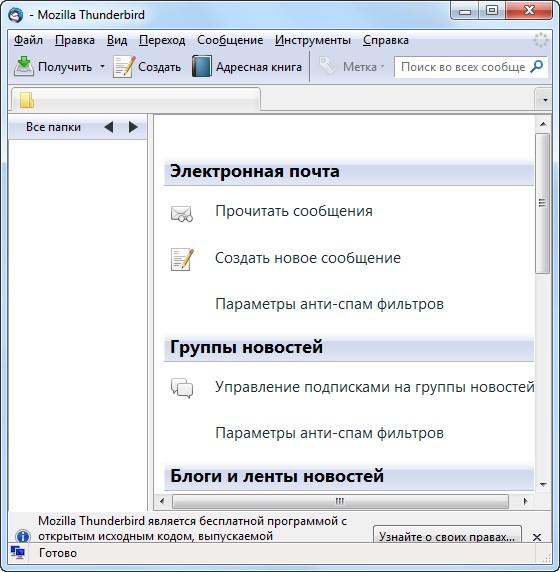Viewport: 560px width, 572px height.
Task: Click the notepad icon beside Создать новое сообщение
Action: point(182,259)
